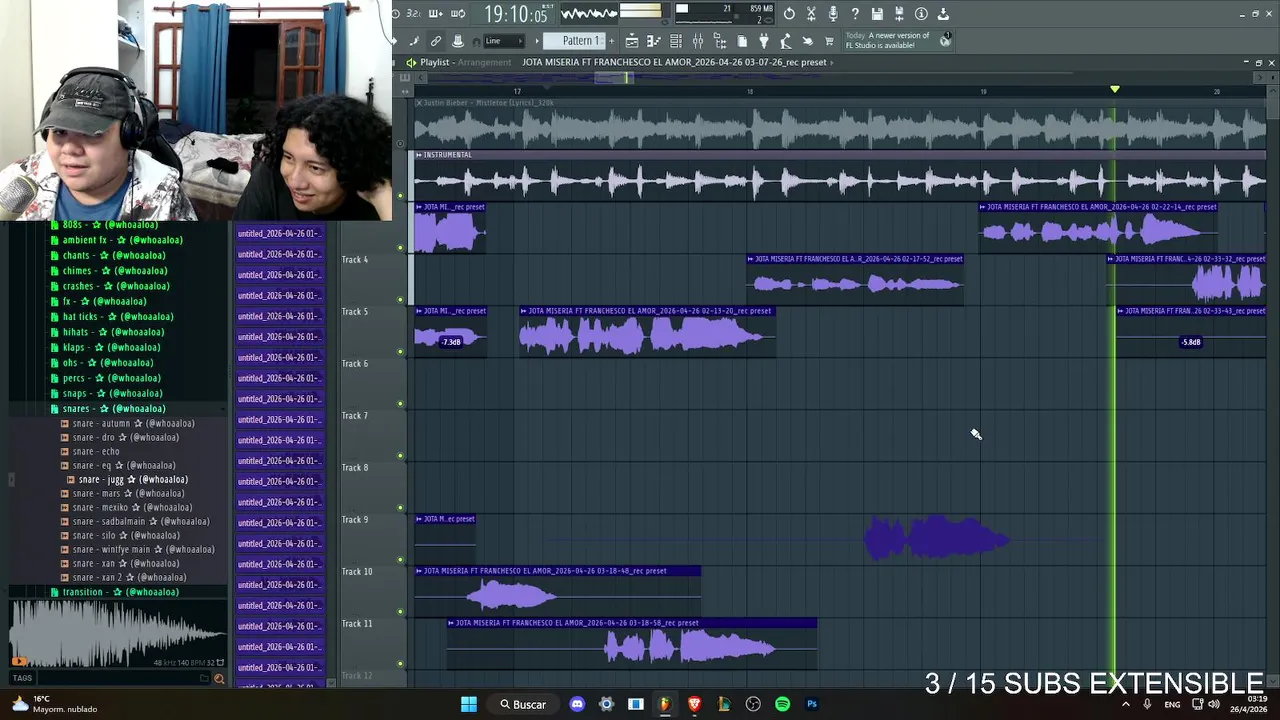Mute Track 5 using its green dot
This screenshot has width=1280, height=720.
click(x=401, y=352)
